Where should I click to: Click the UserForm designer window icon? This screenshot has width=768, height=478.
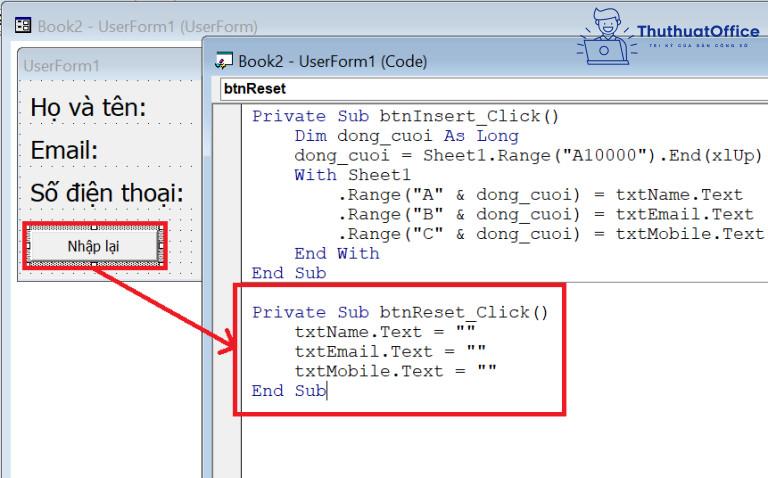pyautogui.click(x=23, y=25)
